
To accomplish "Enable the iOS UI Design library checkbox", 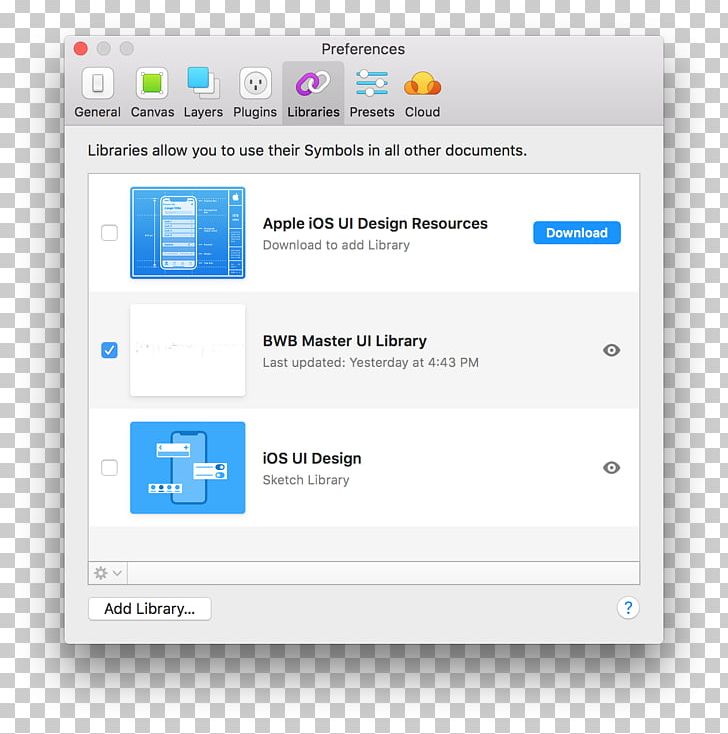I will [x=110, y=468].
